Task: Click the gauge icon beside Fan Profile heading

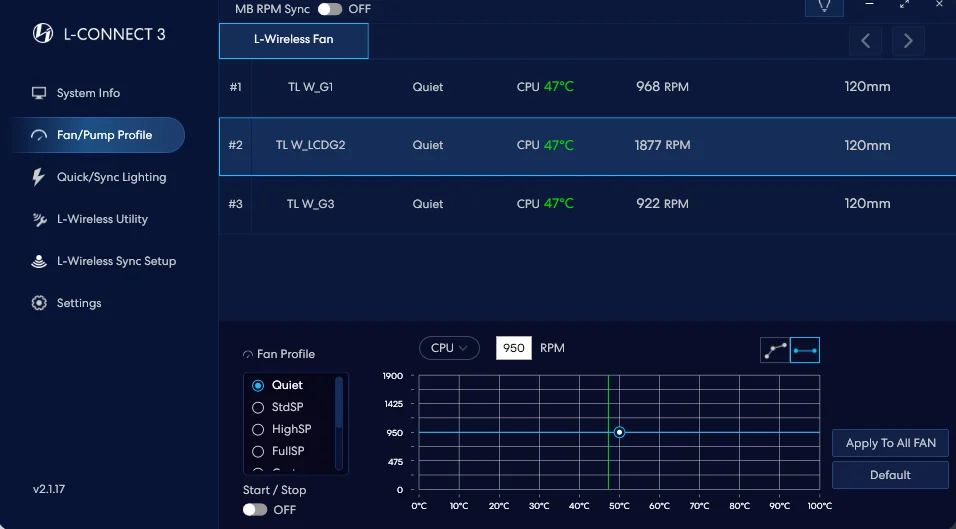Action: pyautogui.click(x=248, y=354)
